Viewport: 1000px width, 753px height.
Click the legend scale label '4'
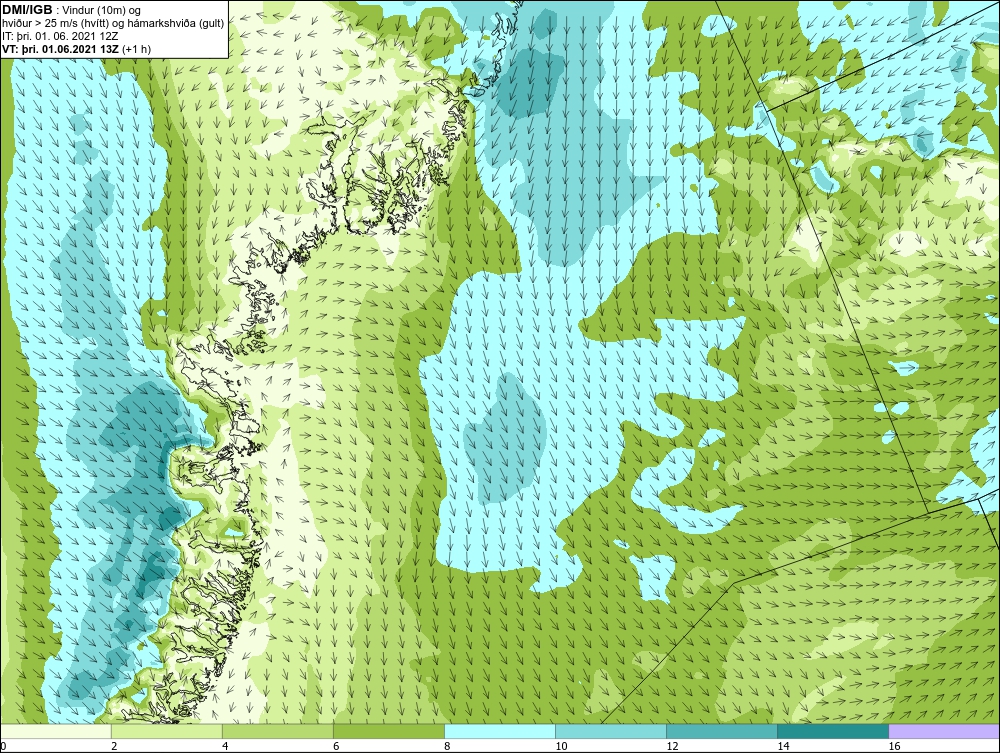click(225, 746)
